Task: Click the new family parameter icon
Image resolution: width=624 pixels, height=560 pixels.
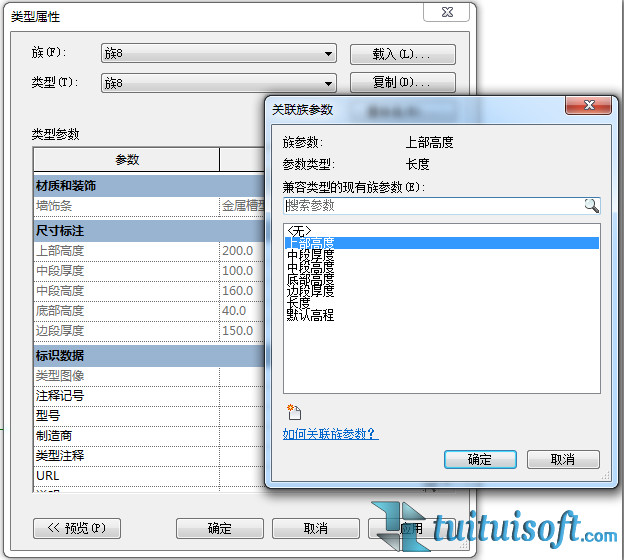Action: tap(293, 411)
